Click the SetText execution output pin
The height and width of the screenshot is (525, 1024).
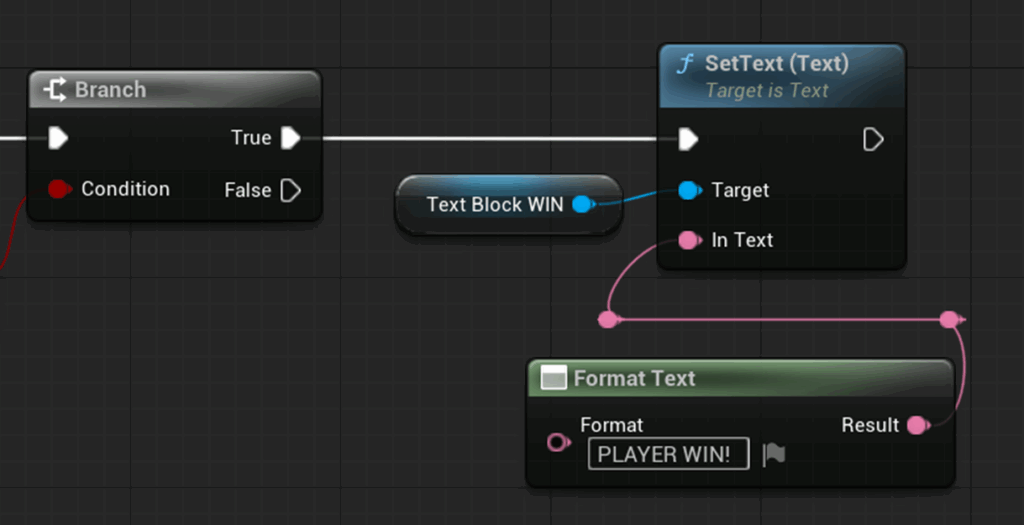click(873, 139)
